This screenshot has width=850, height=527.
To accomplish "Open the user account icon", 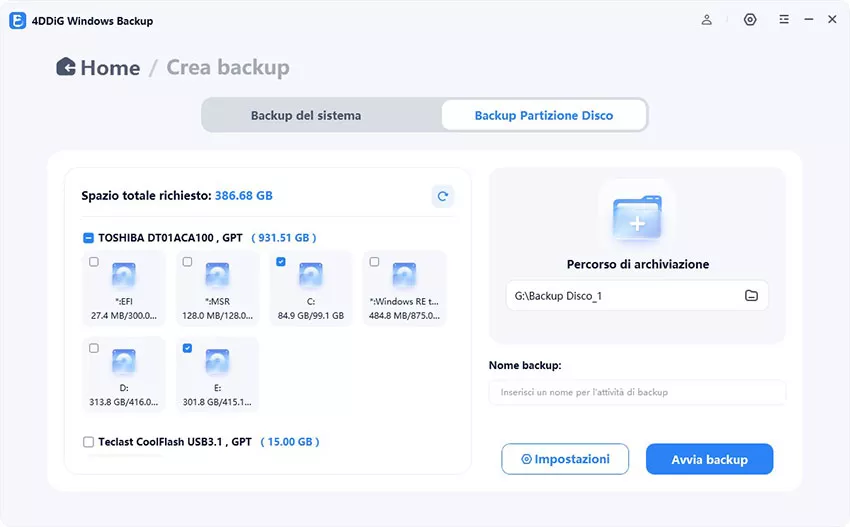I will tap(706, 20).
